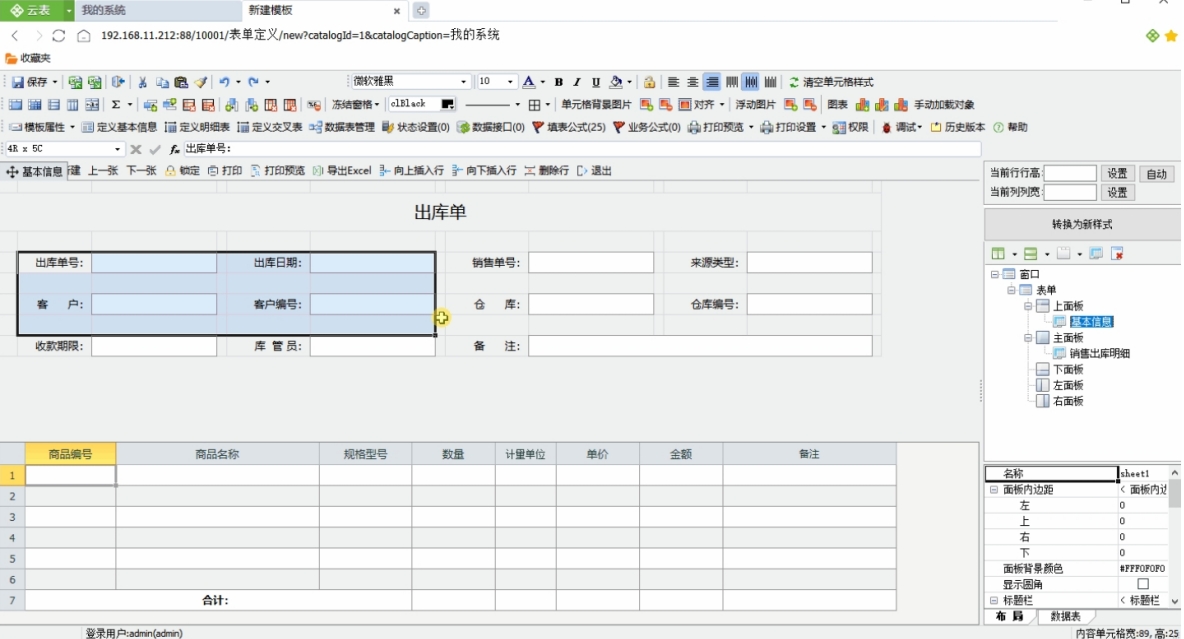Open the 微软雅黑 font name dropdown

point(464,82)
